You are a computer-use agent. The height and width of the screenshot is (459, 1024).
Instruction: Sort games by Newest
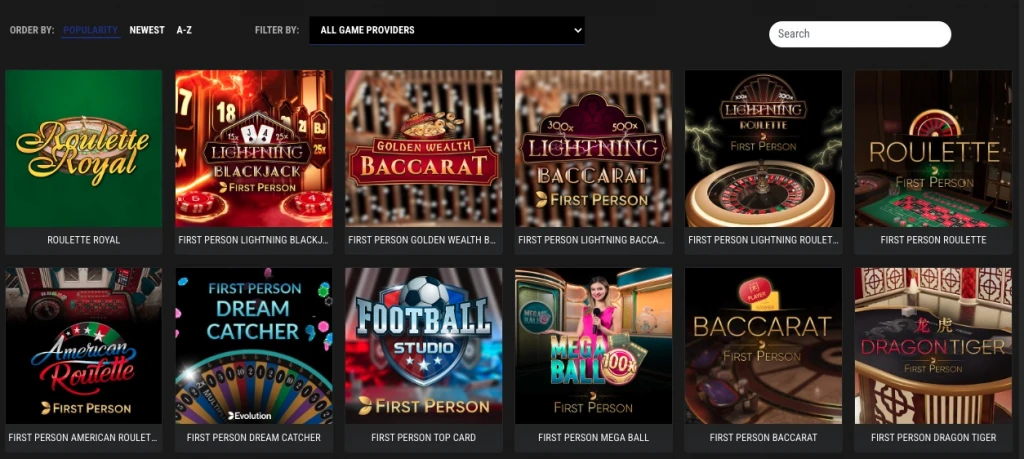147,30
